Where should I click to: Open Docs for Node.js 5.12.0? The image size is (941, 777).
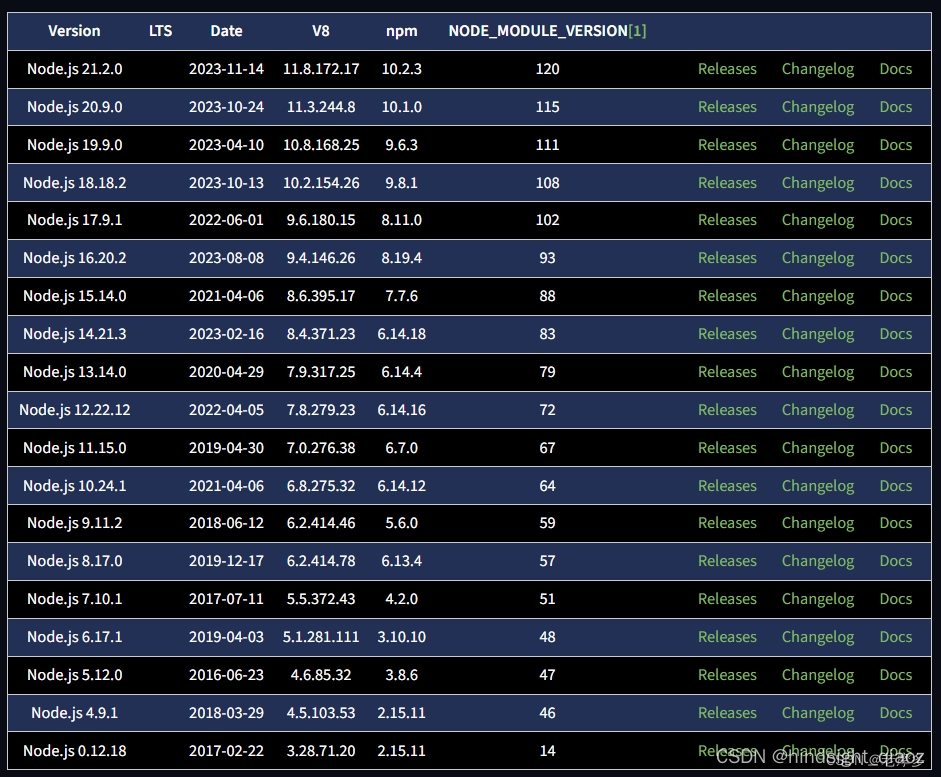895,674
